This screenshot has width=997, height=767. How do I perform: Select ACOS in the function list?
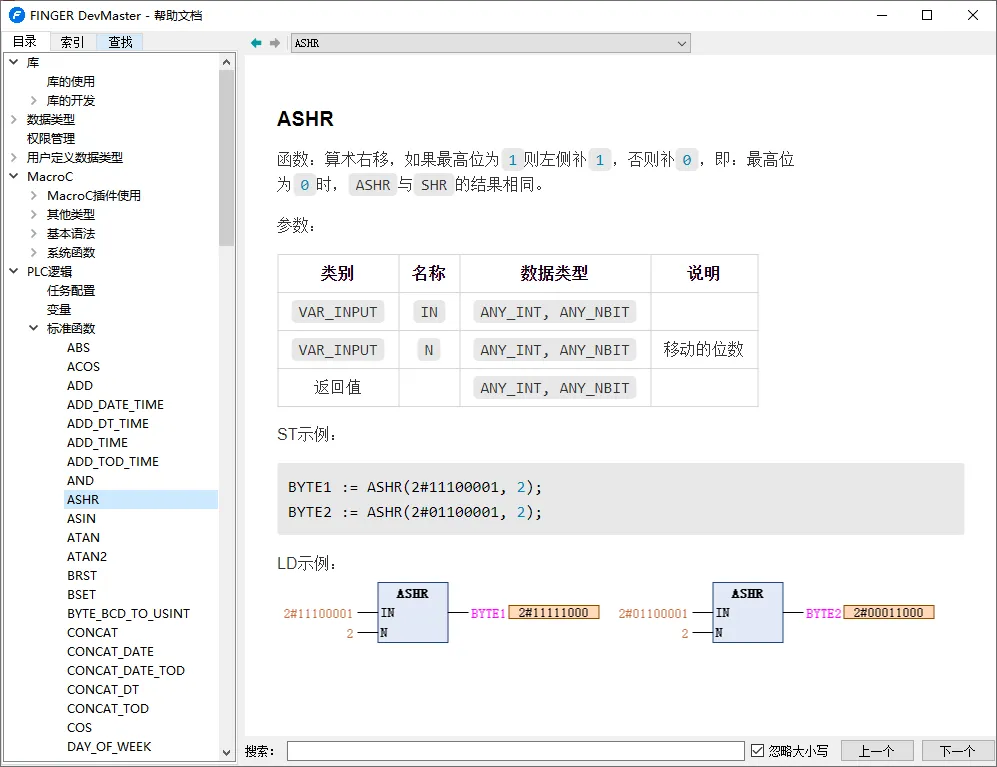[83, 366]
